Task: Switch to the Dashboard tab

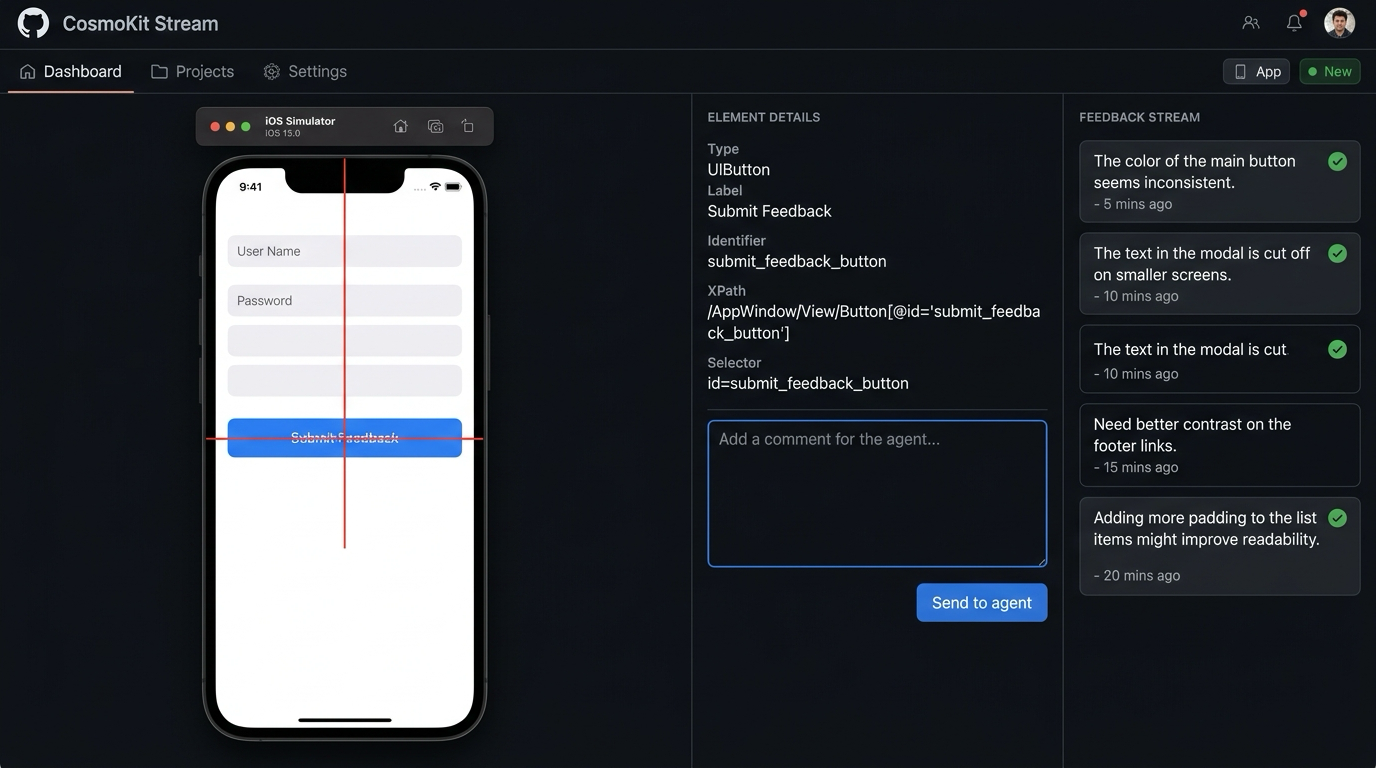Action: tap(71, 72)
